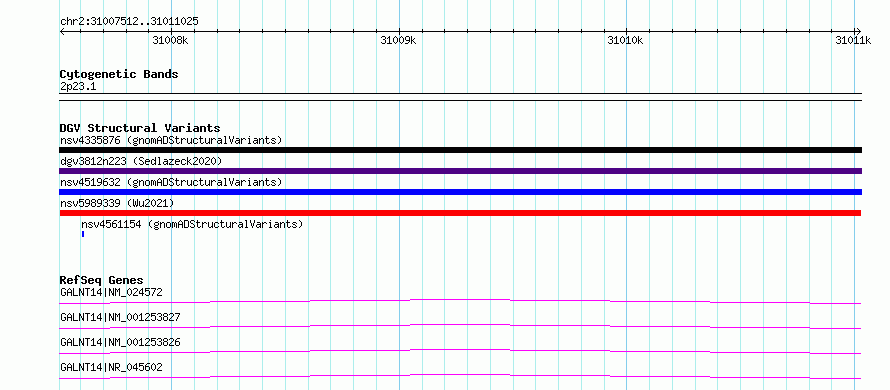Open the RefSeq Genes track title
The image size is (890, 390).
coord(101,280)
